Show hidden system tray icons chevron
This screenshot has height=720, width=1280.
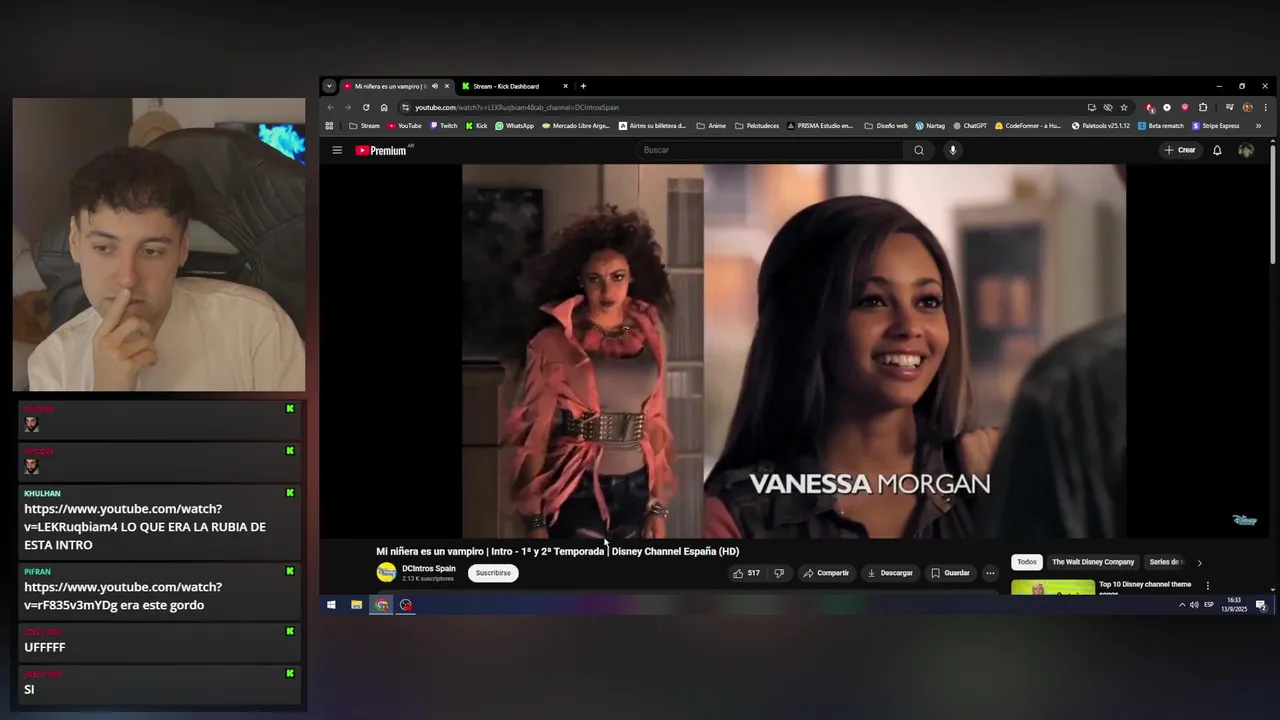[1182, 605]
